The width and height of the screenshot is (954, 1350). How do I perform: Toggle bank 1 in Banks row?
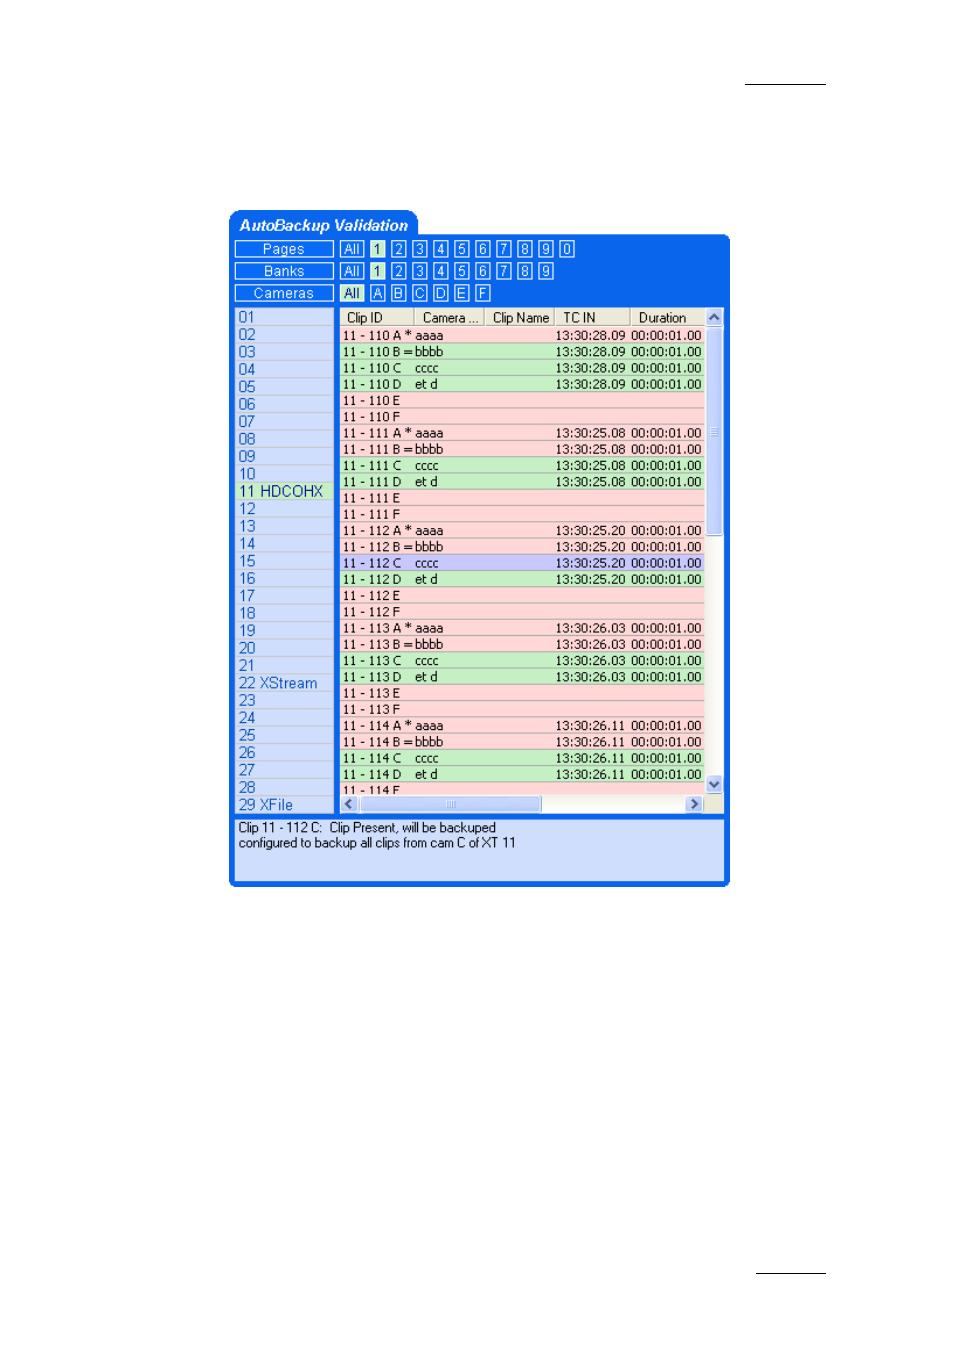point(377,271)
